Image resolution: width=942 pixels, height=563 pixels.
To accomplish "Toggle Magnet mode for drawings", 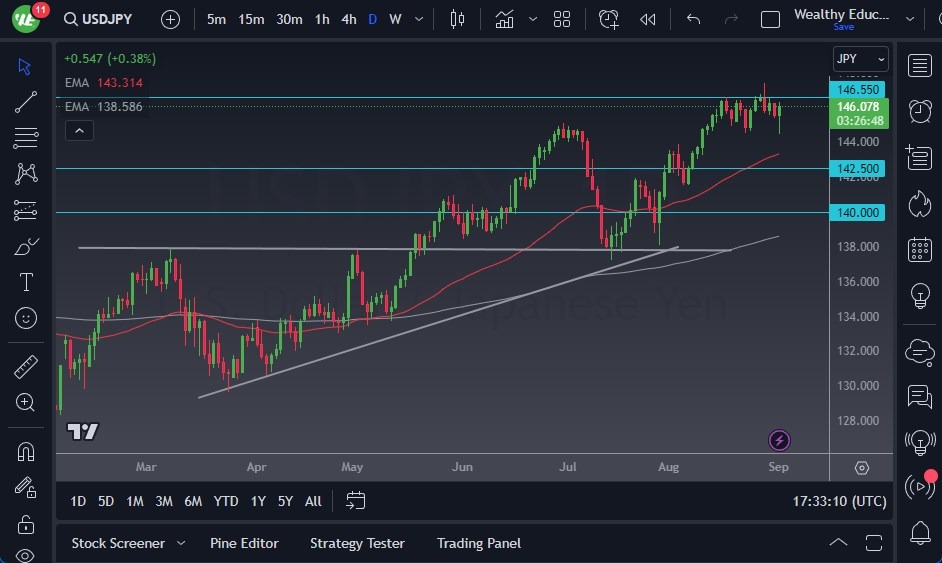I will (x=26, y=451).
